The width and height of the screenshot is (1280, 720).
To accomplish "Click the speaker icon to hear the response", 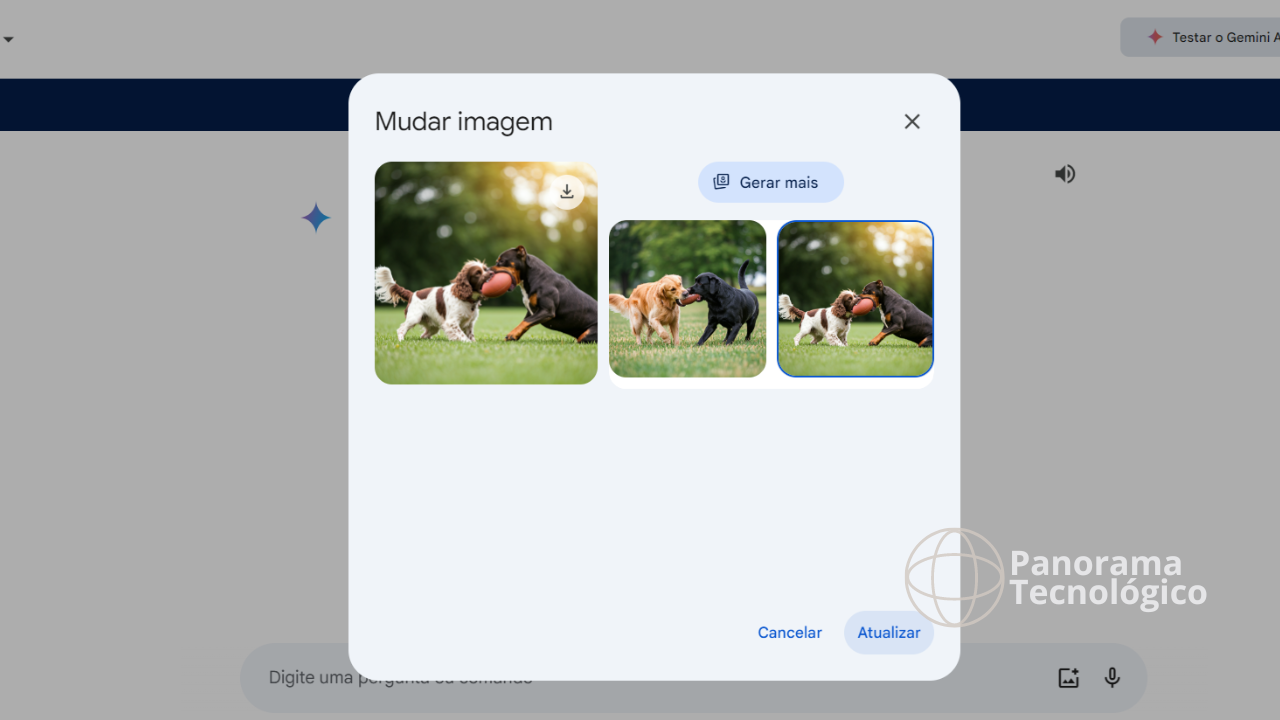I will click(x=1064, y=174).
